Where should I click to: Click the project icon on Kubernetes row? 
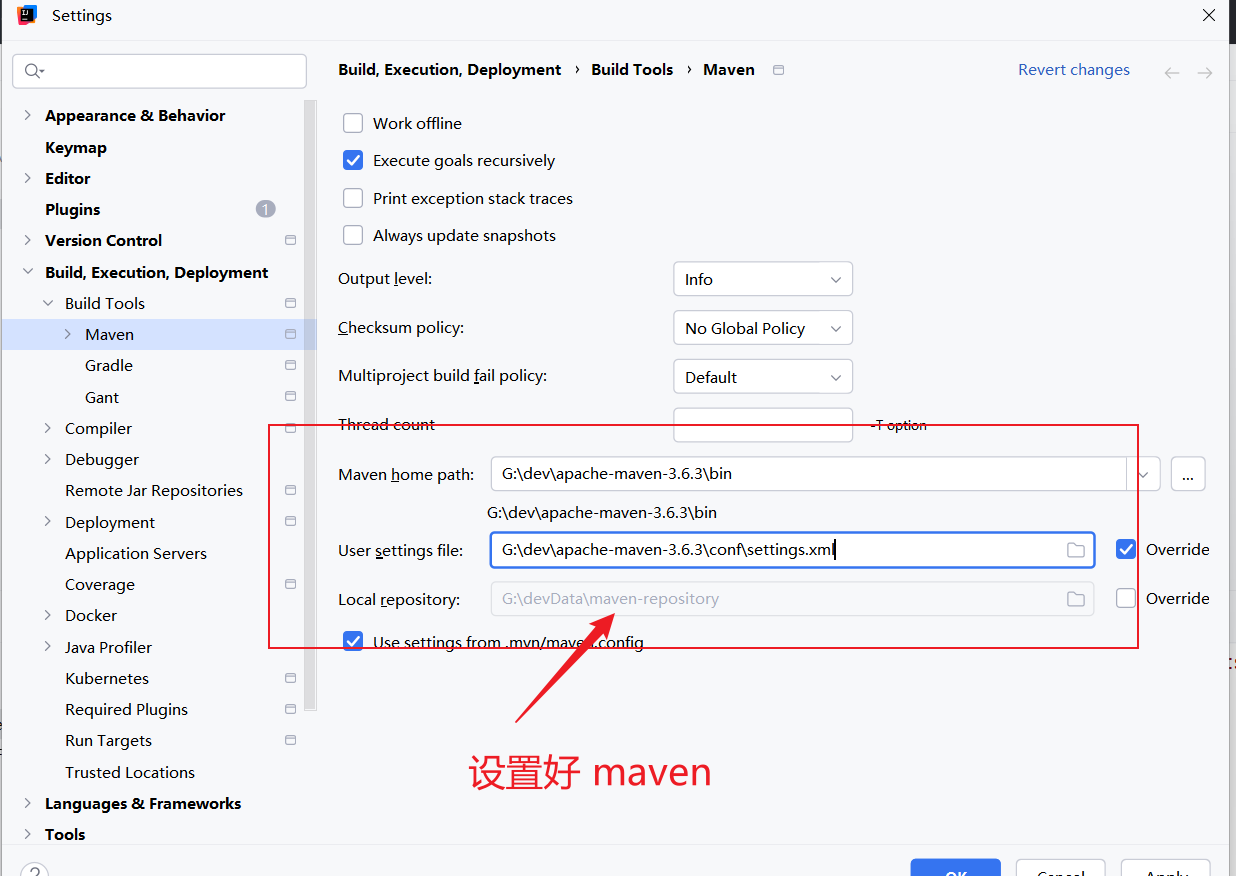(x=291, y=678)
